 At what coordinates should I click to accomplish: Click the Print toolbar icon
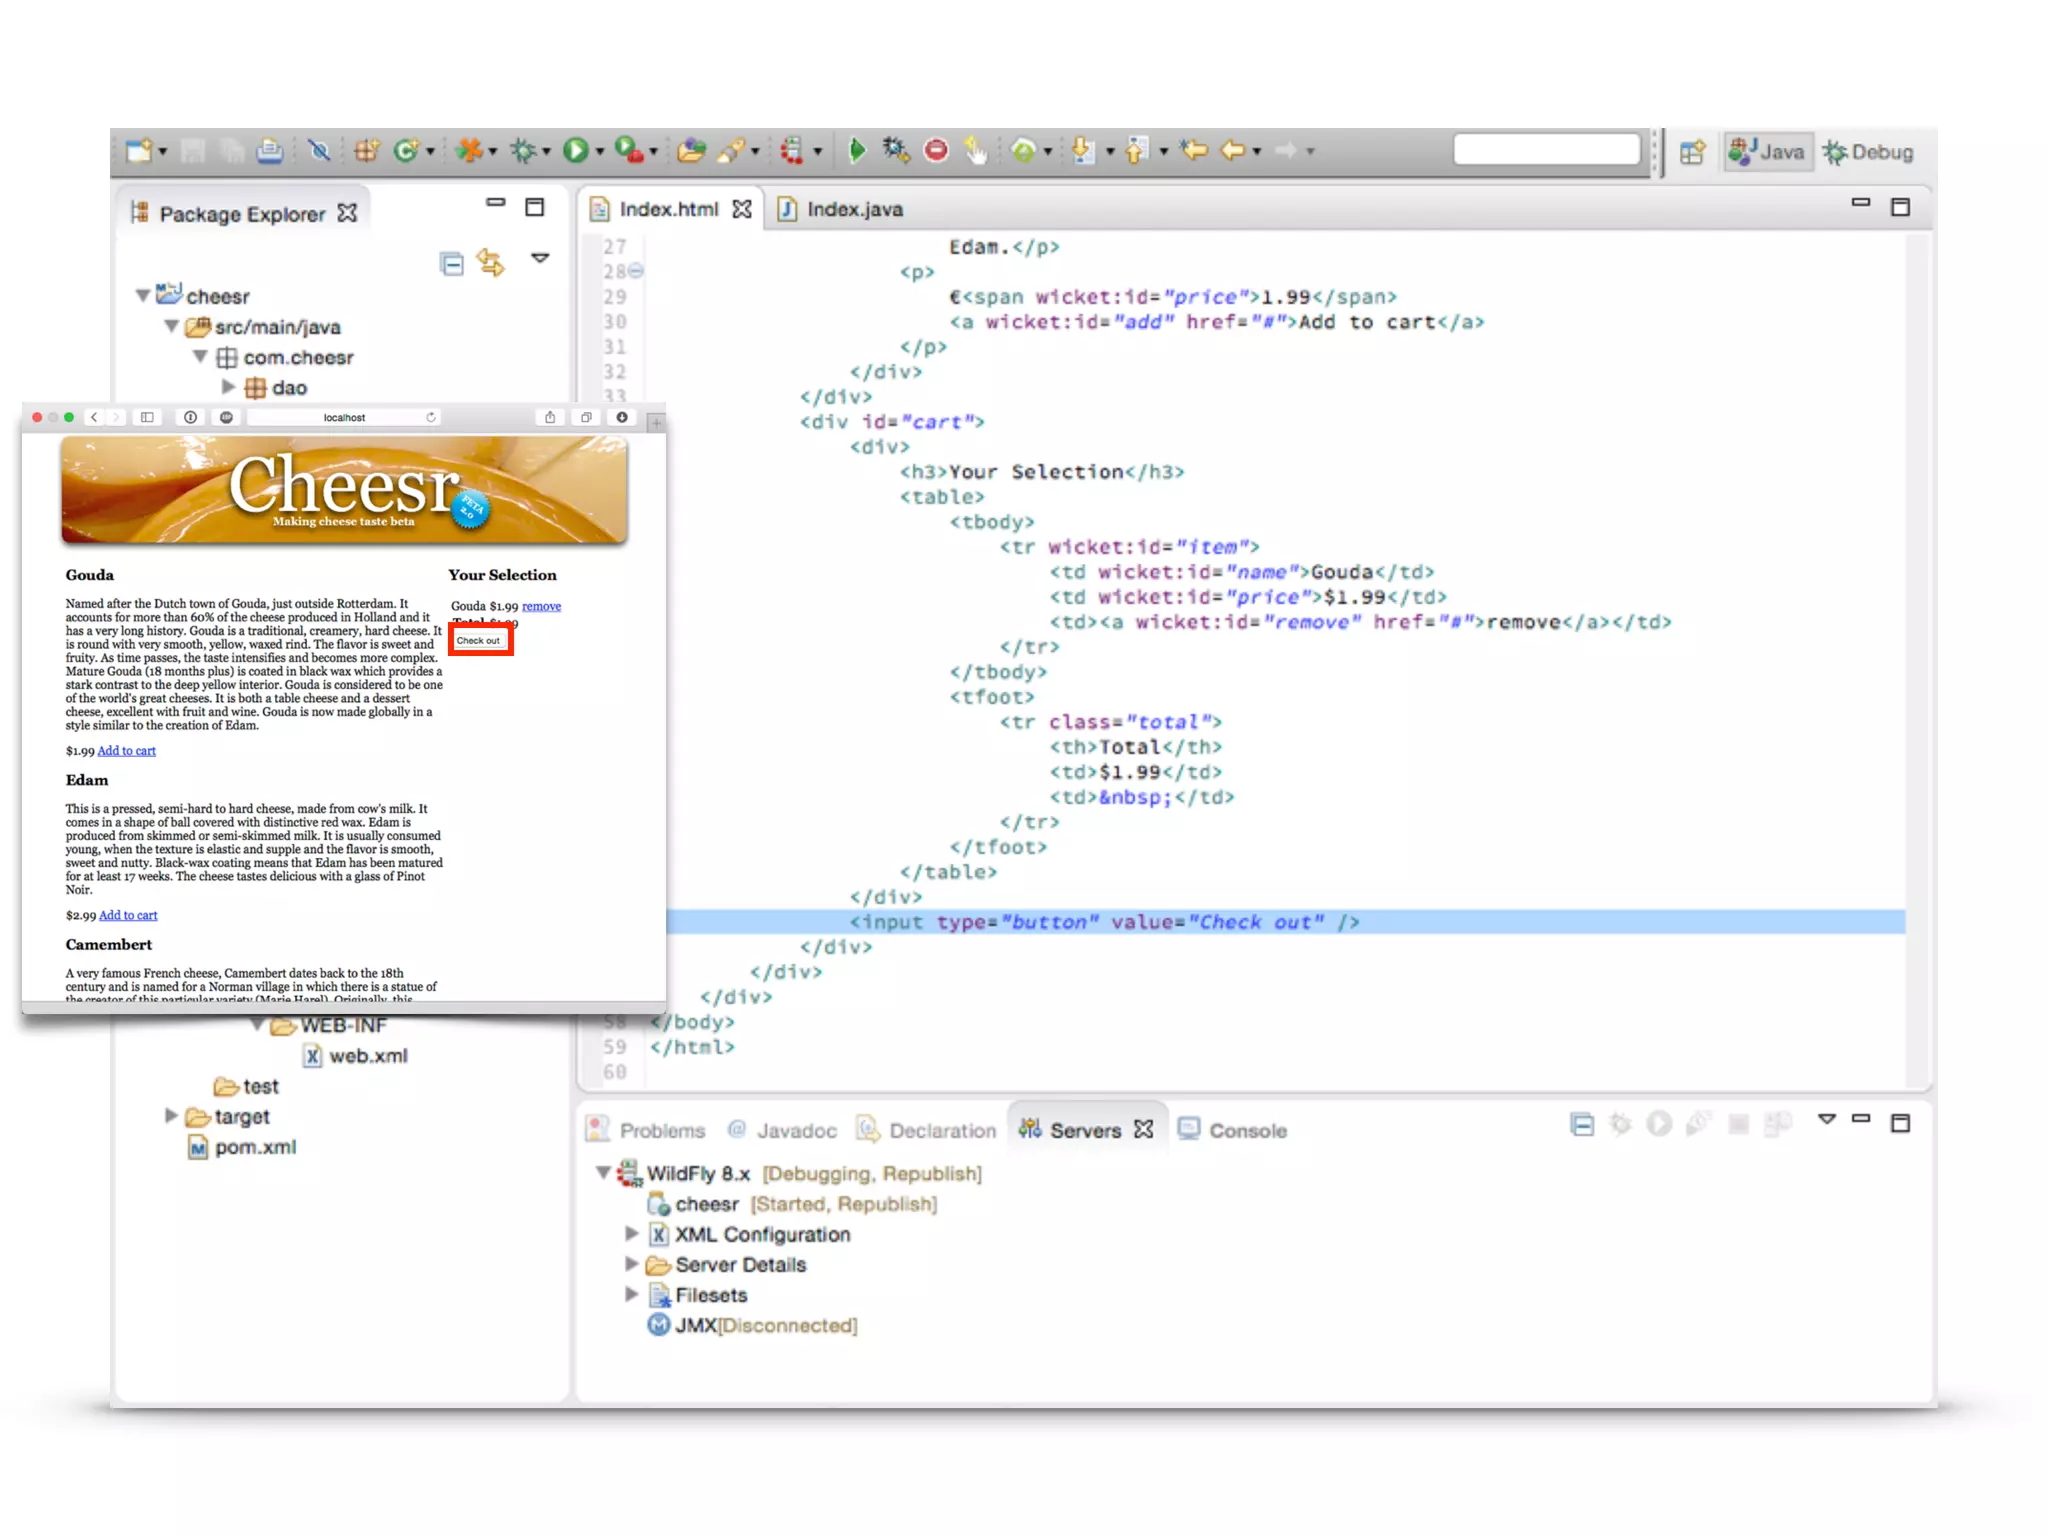click(x=269, y=151)
